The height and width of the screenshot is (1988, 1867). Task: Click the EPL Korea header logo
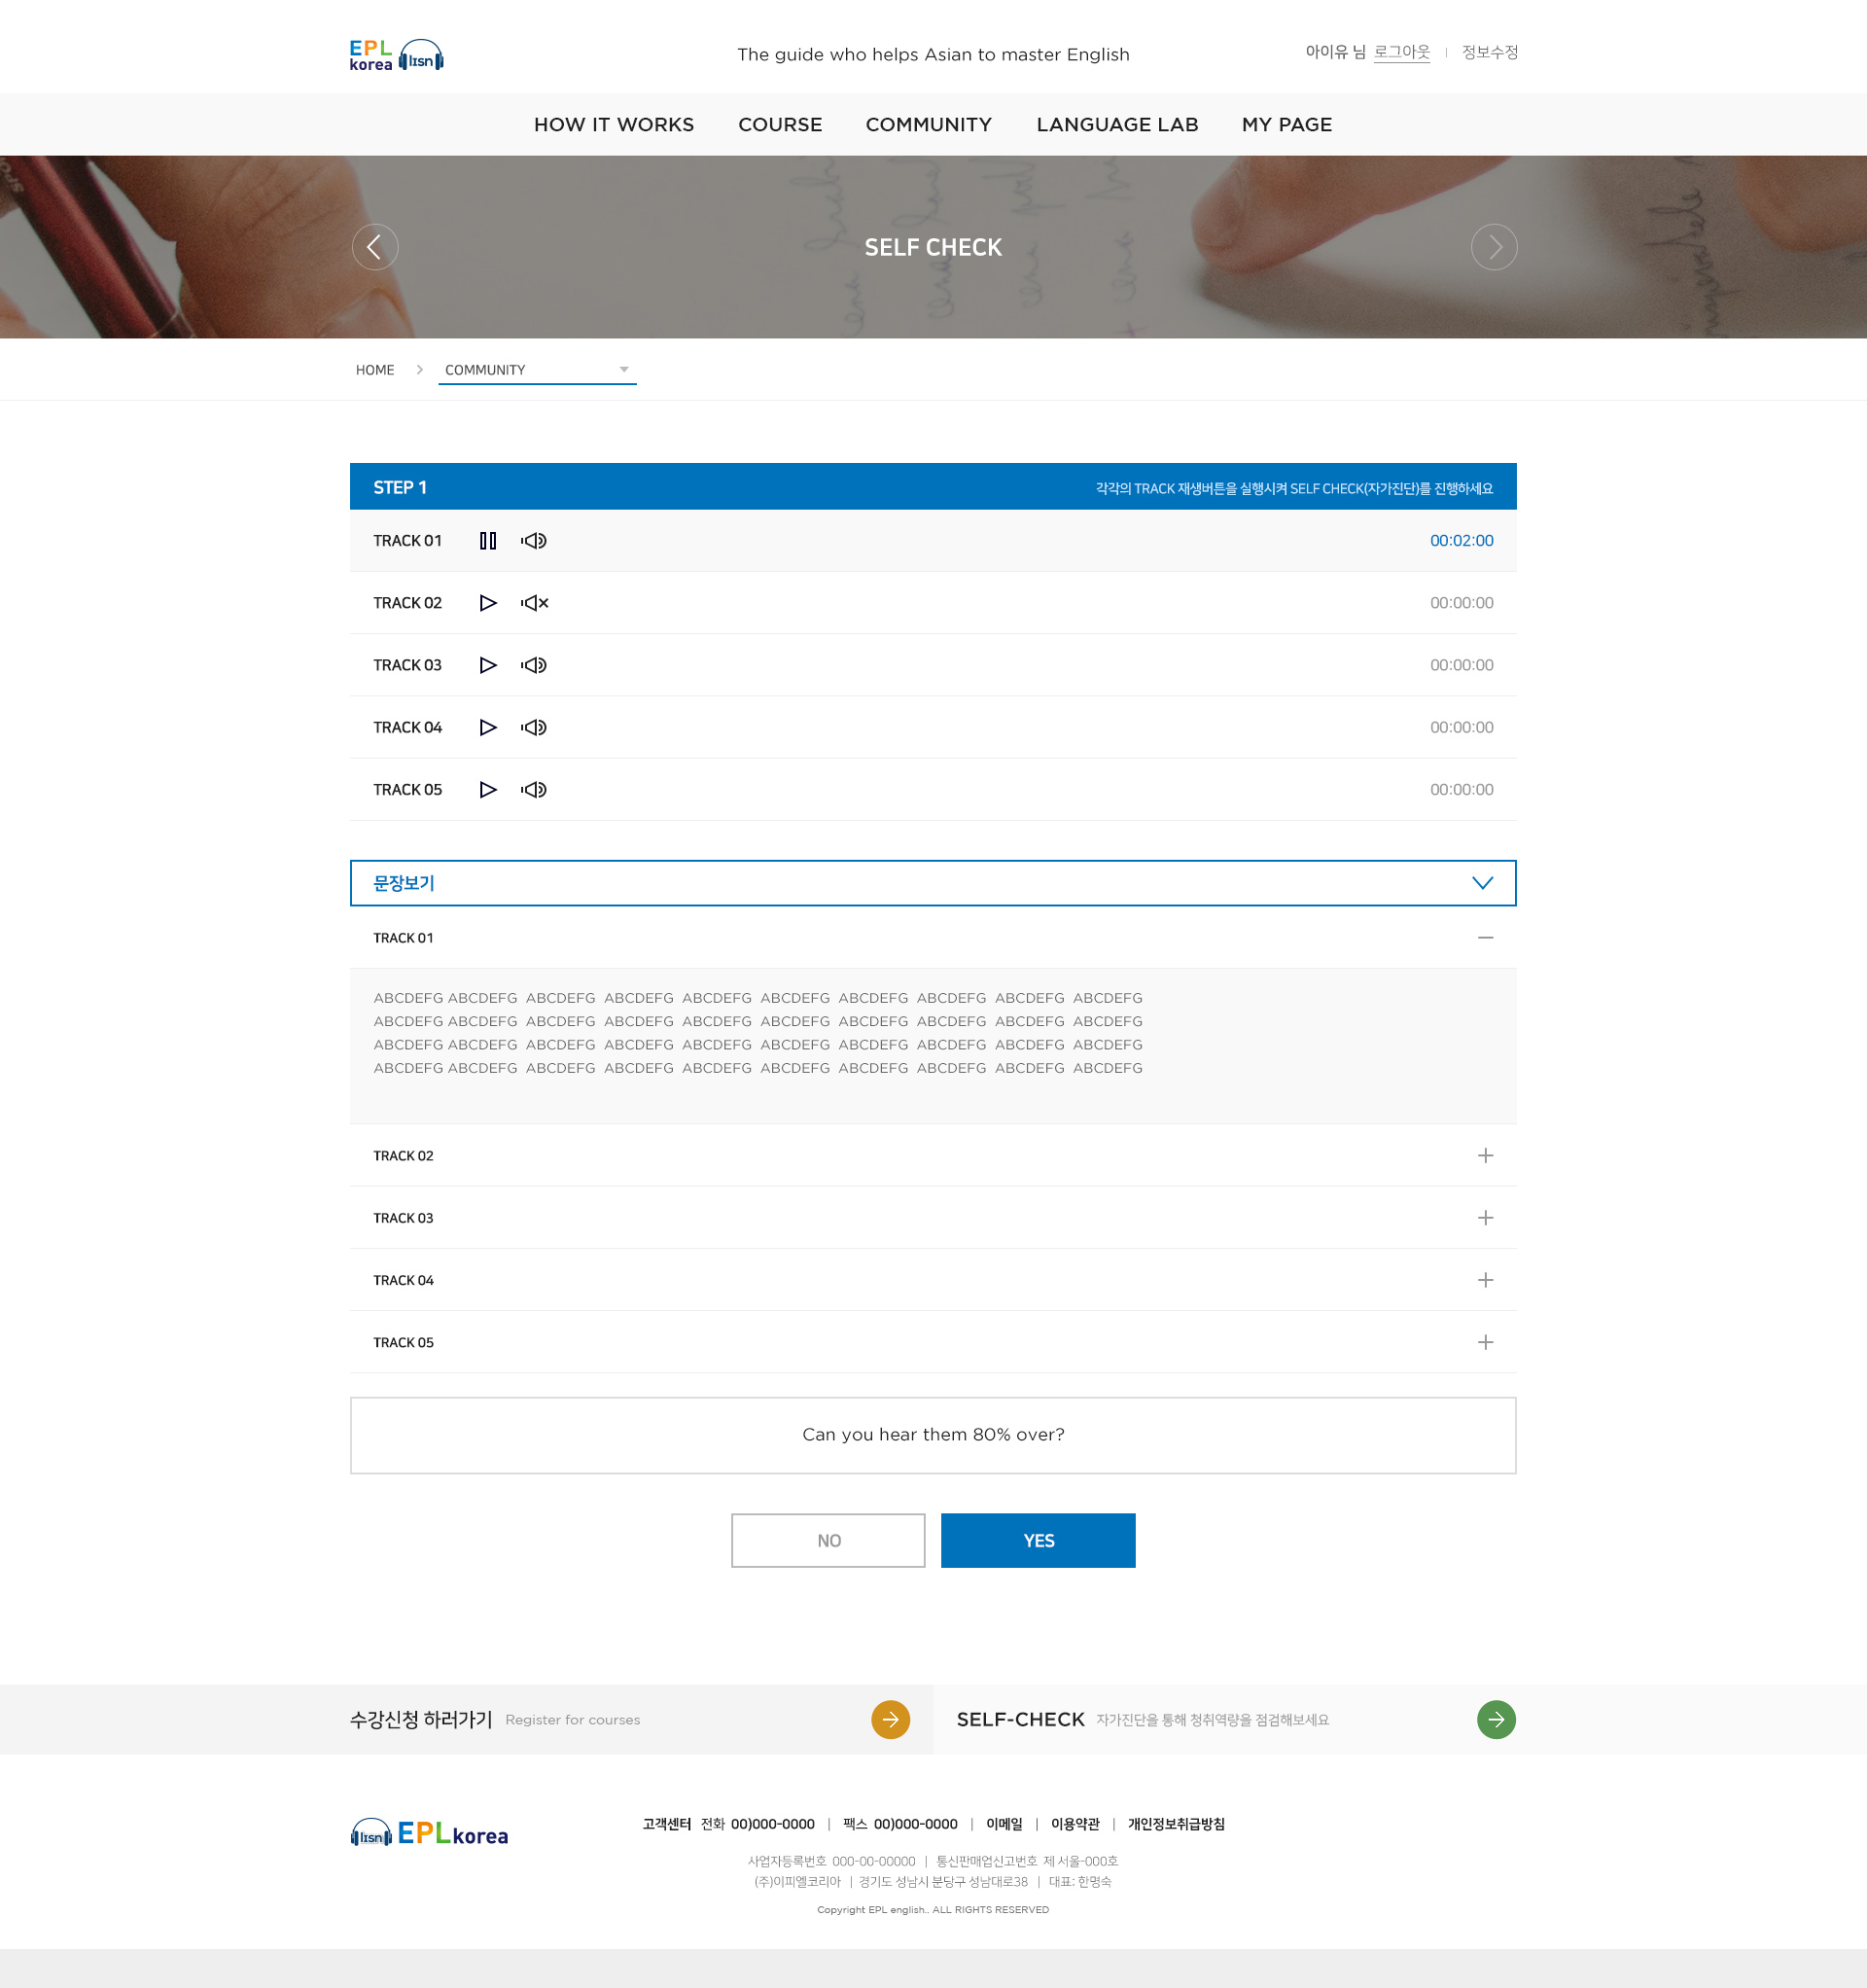click(x=396, y=55)
